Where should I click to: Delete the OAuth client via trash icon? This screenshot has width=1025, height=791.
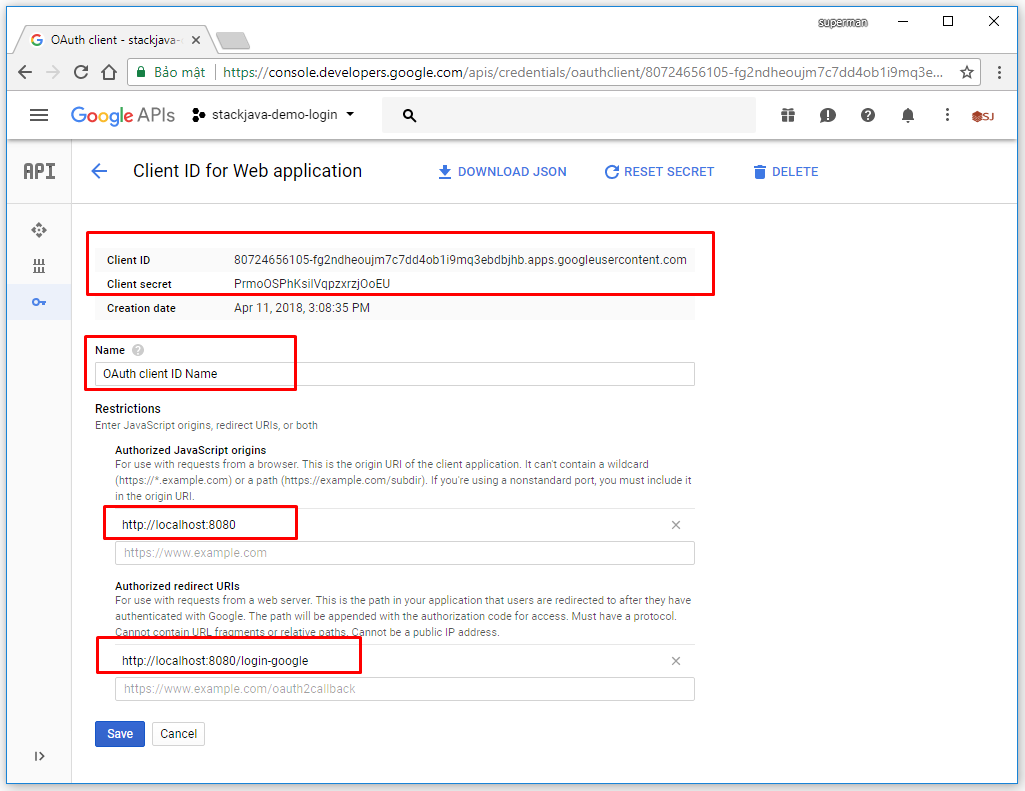[786, 171]
